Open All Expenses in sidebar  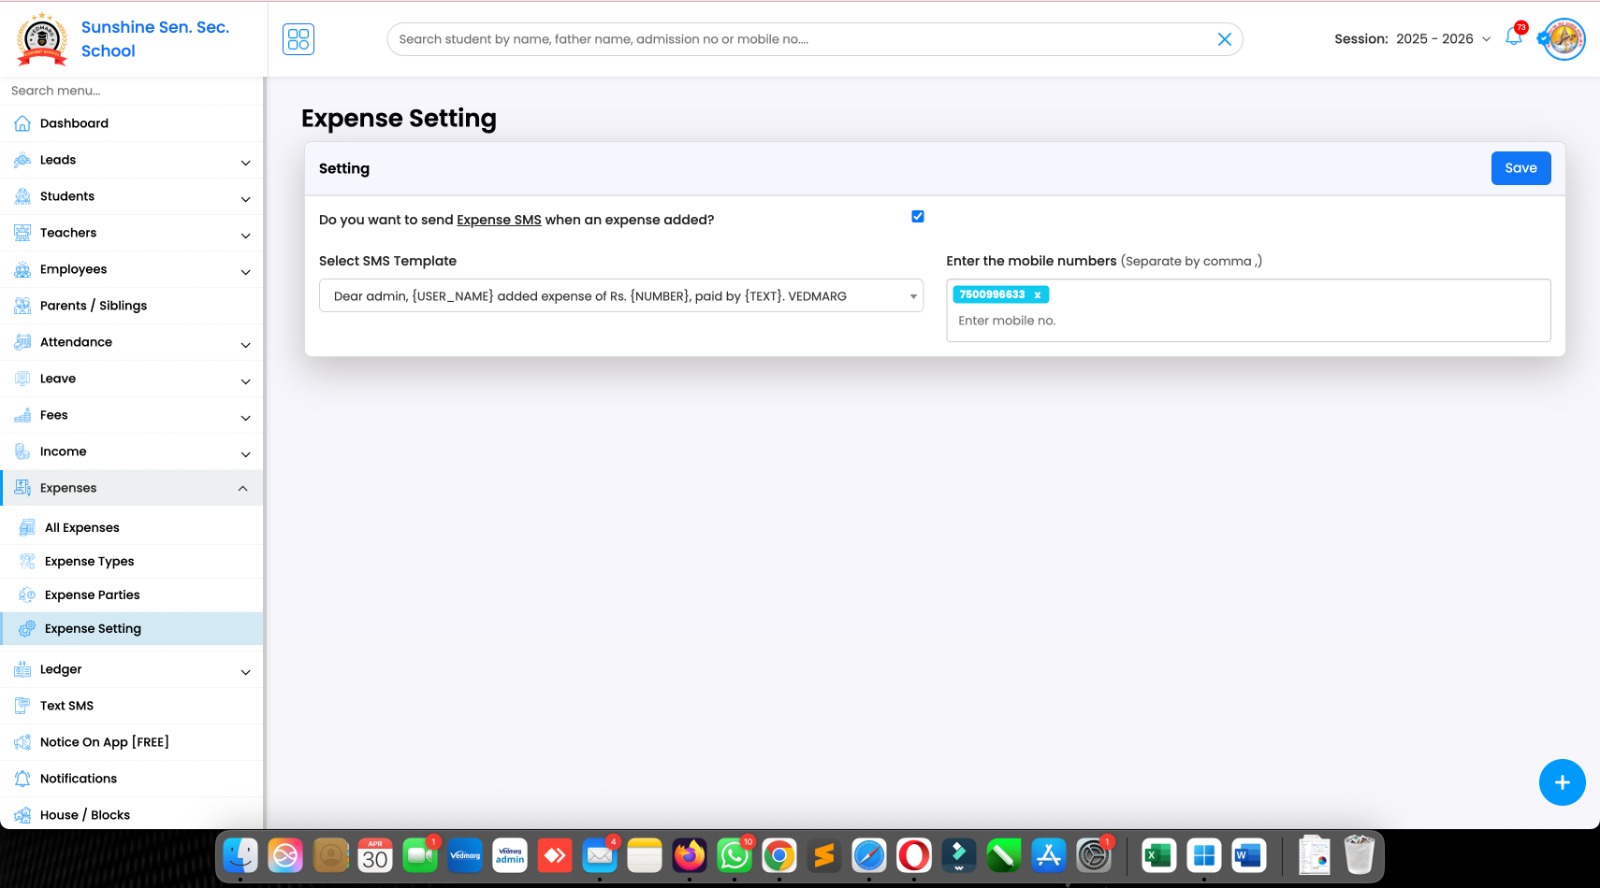click(x=82, y=528)
